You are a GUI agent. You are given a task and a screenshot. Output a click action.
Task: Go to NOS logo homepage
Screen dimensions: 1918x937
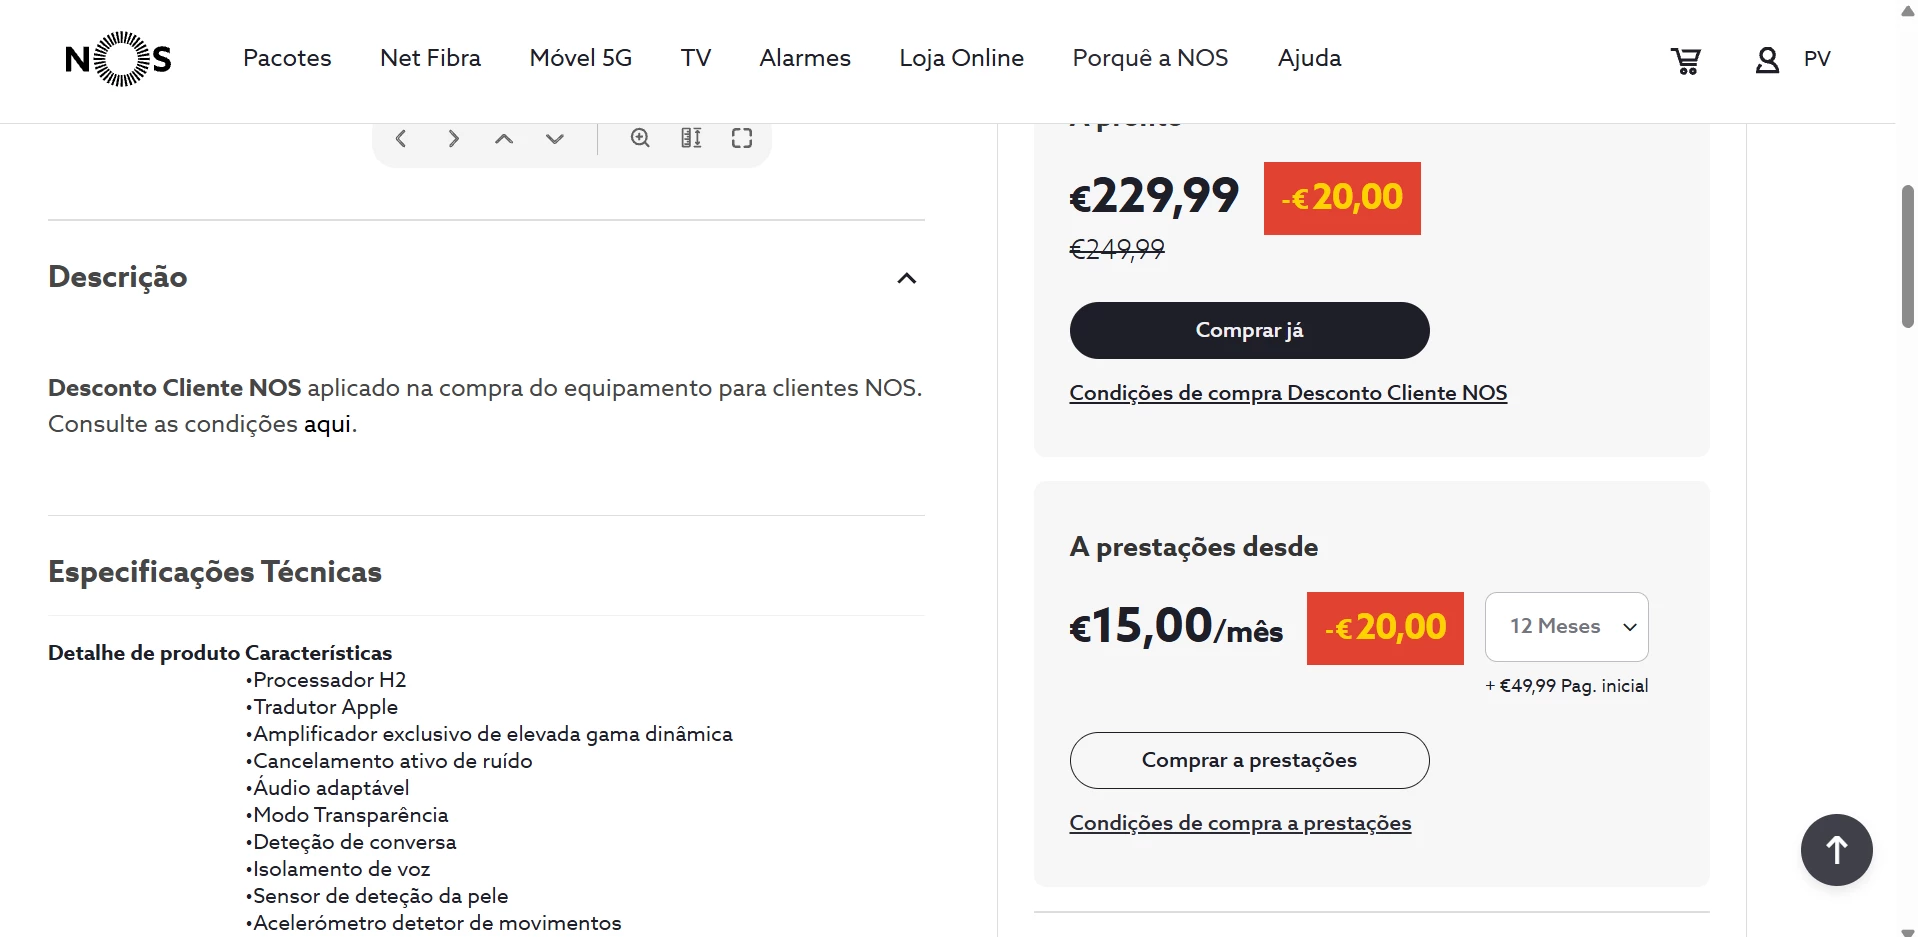click(x=119, y=59)
